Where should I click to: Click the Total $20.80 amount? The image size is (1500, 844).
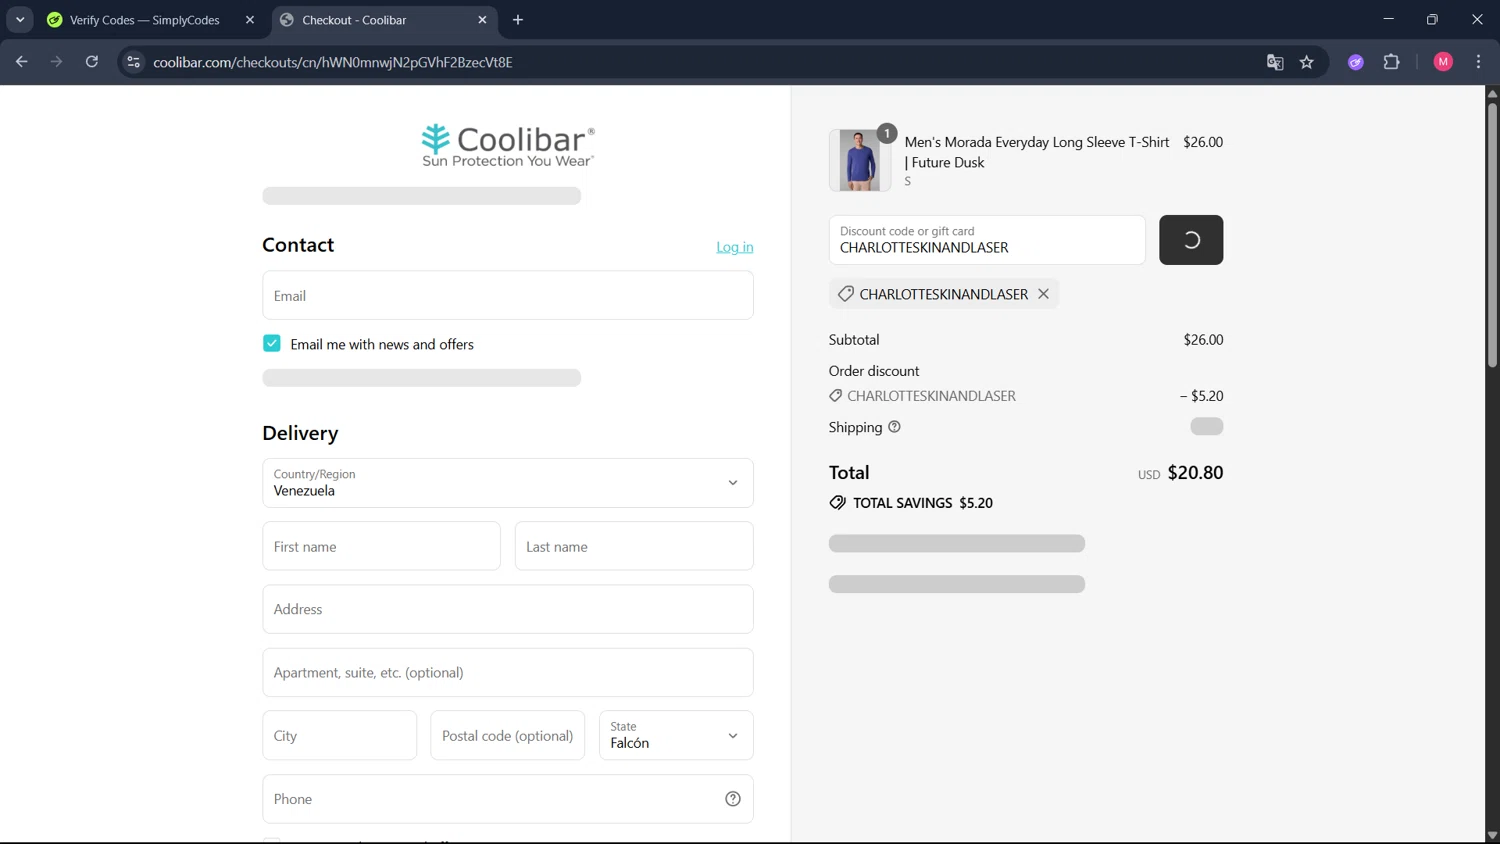pyautogui.click(x=1195, y=473)
